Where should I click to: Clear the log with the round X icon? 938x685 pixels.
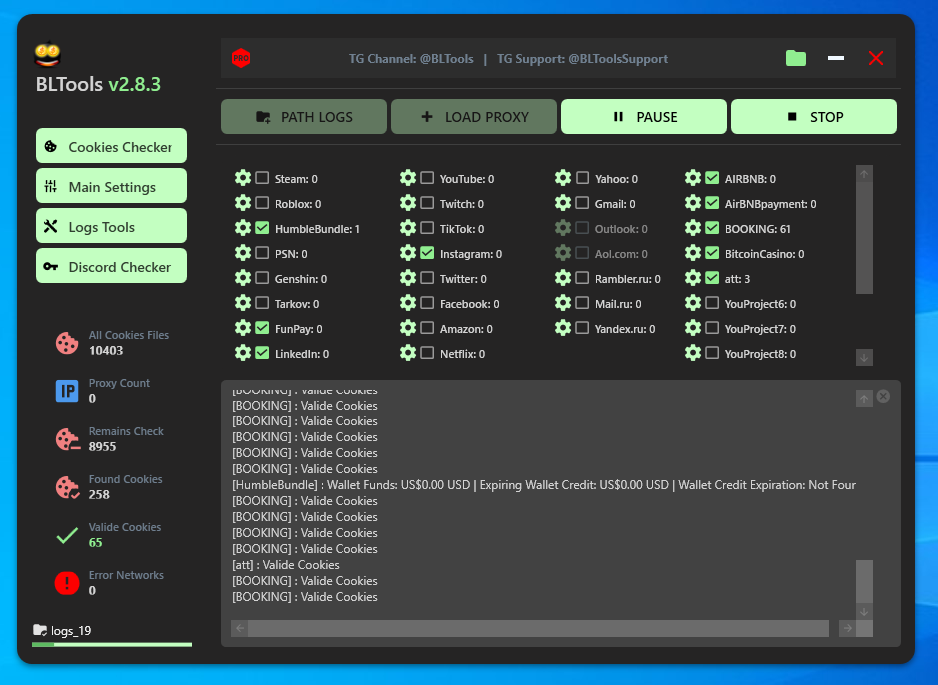coord(883,396)
